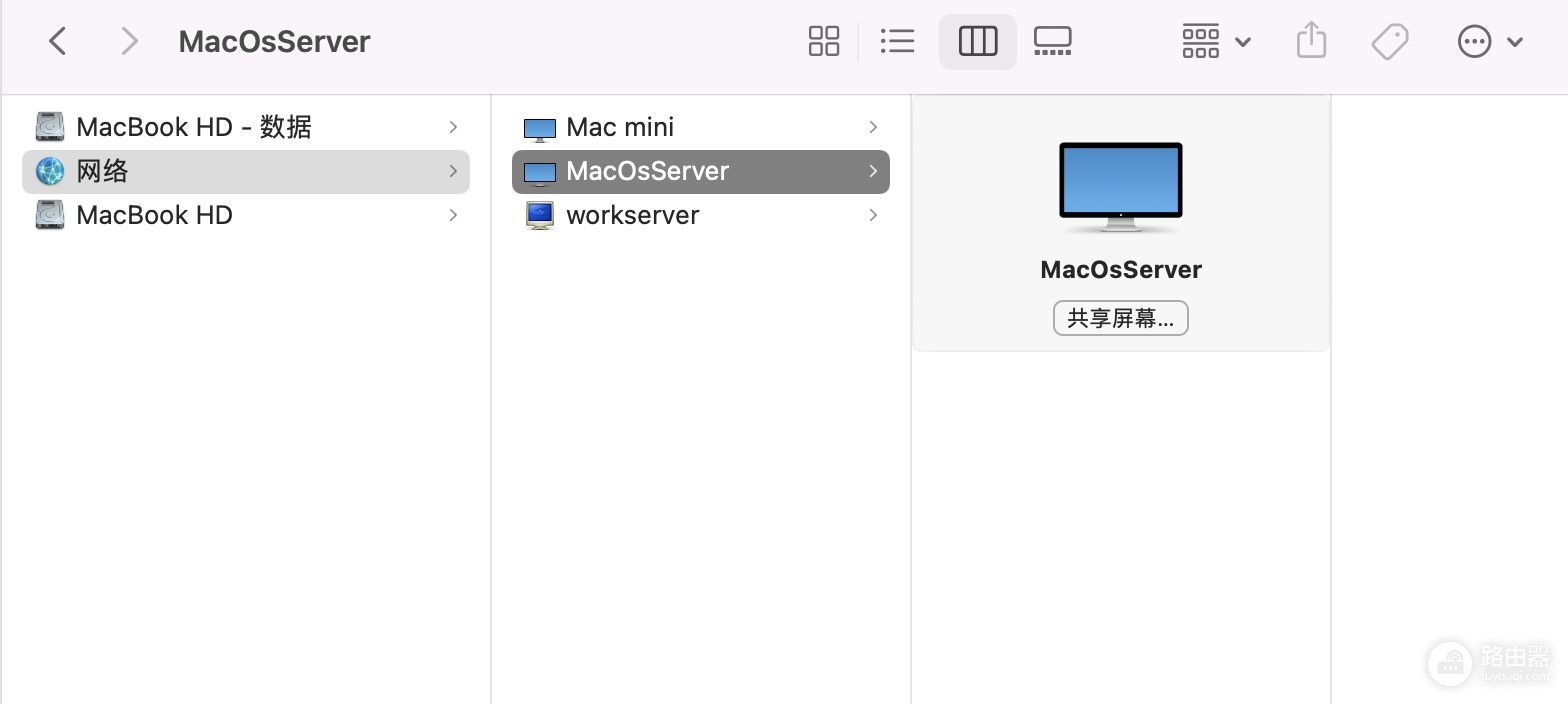Open the group-by options dropdown
This screenshot has width=1568, height=704.
coord(1216,41)
